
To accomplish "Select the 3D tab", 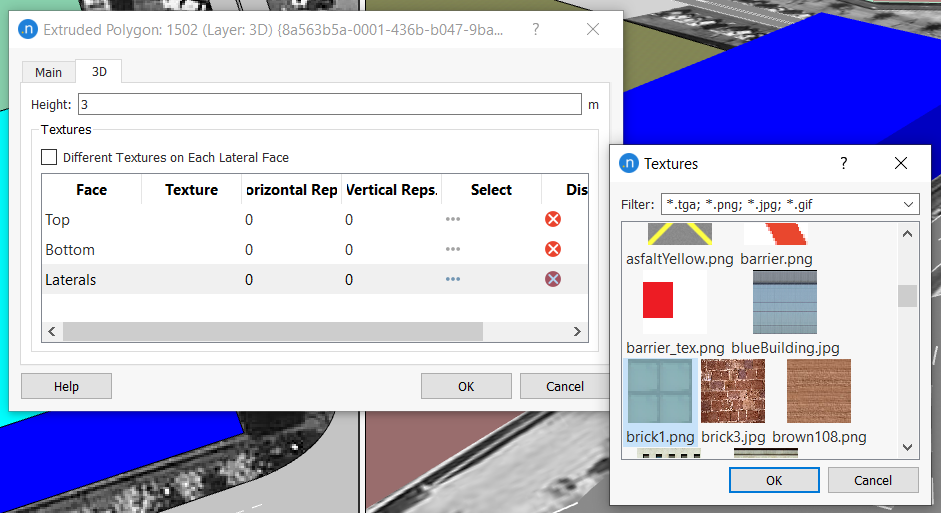I will 99,72.
